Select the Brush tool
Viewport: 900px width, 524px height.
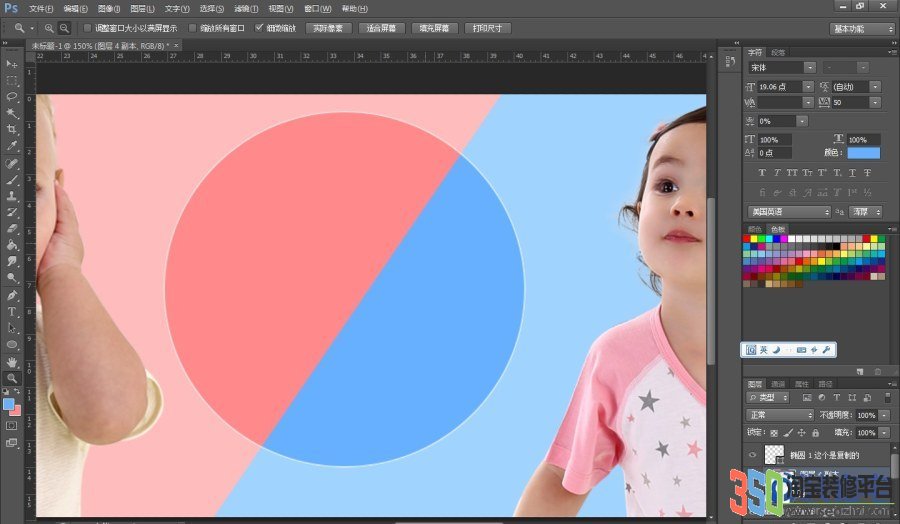pyautogui.click(x=11, y=180)
